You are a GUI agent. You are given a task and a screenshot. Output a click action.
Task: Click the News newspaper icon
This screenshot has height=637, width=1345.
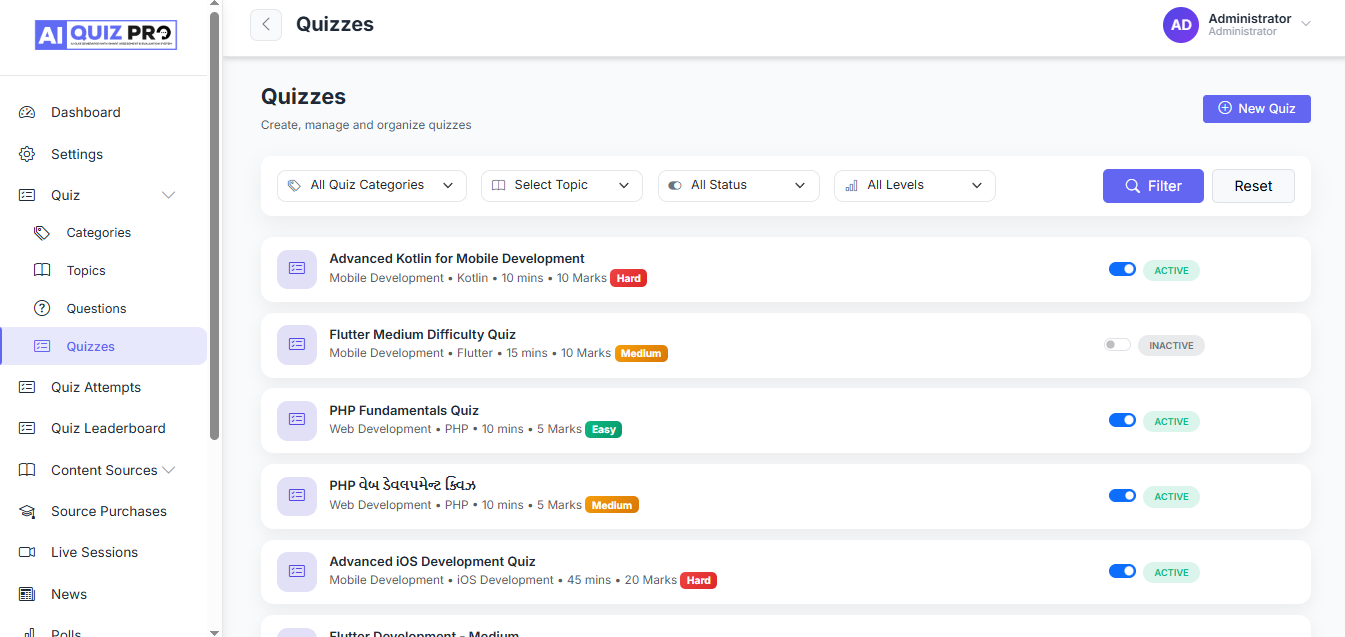[27, 594]
